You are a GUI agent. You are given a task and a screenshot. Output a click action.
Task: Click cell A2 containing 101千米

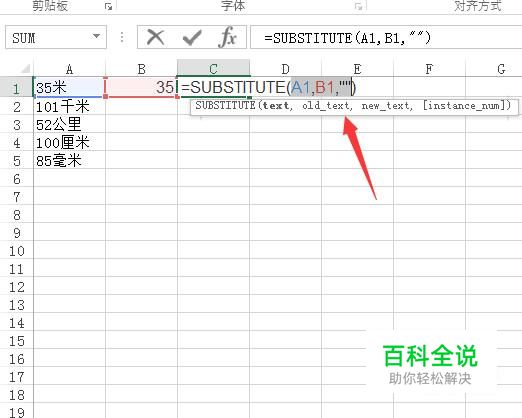click(x=69, y=107)
